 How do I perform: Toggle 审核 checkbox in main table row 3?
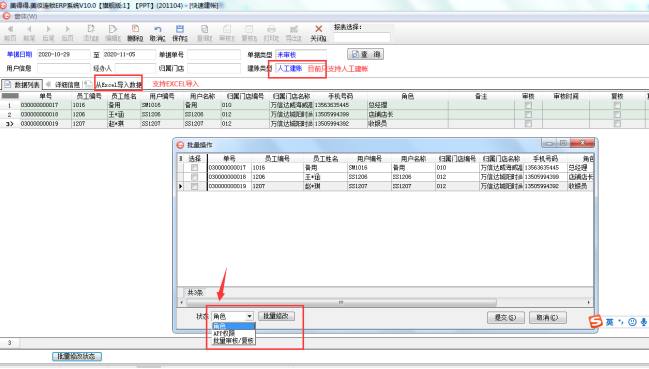[528, 124]
